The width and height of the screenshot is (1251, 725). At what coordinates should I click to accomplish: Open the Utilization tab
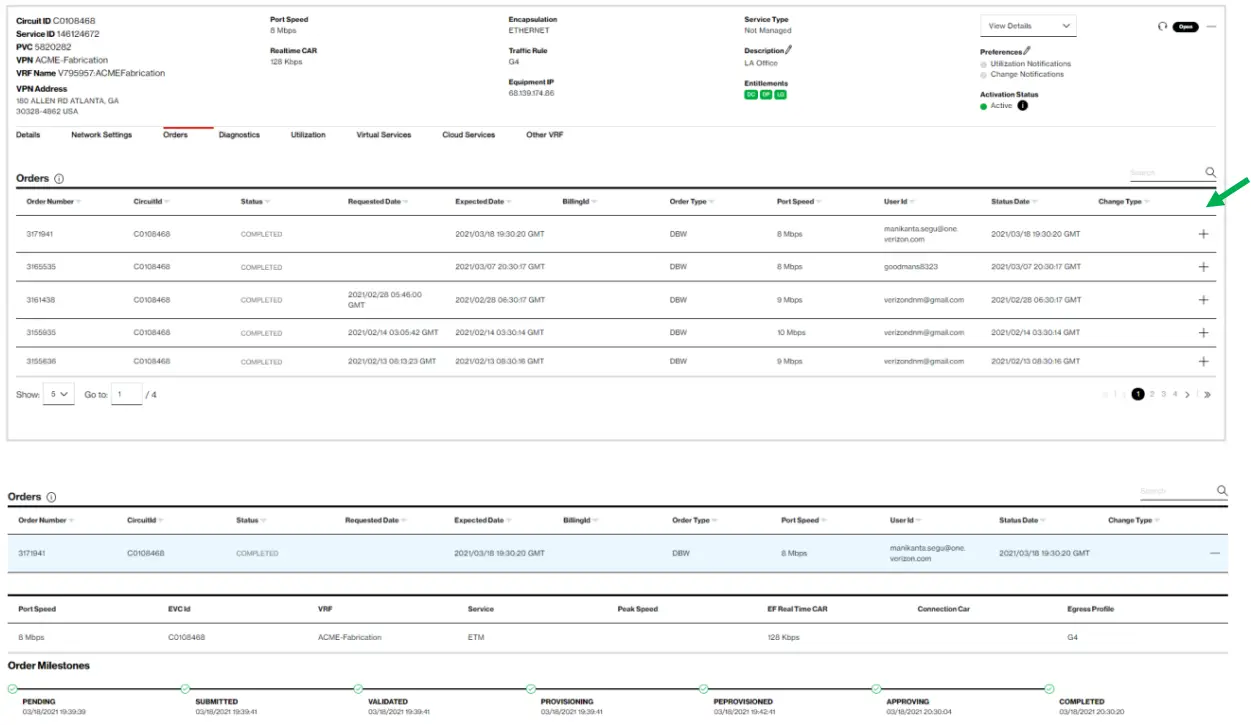[x=306, y=134]
